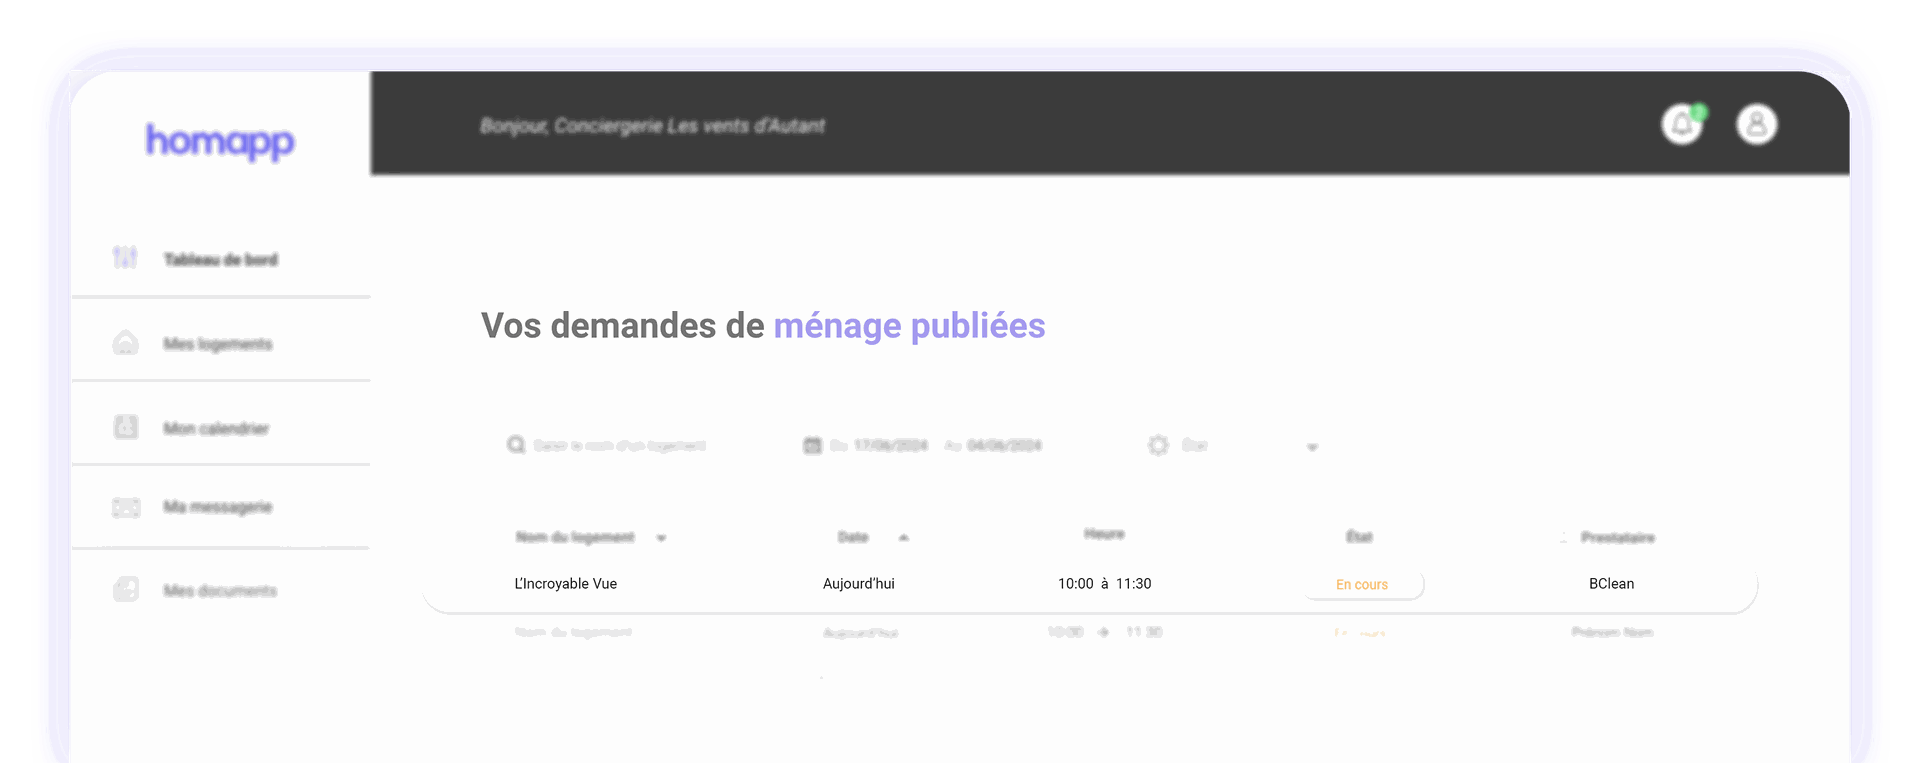Viewport: 1920px width, 763px height.
Task: Select L'Incroyable Vue row name
Action: pos(565,584)
